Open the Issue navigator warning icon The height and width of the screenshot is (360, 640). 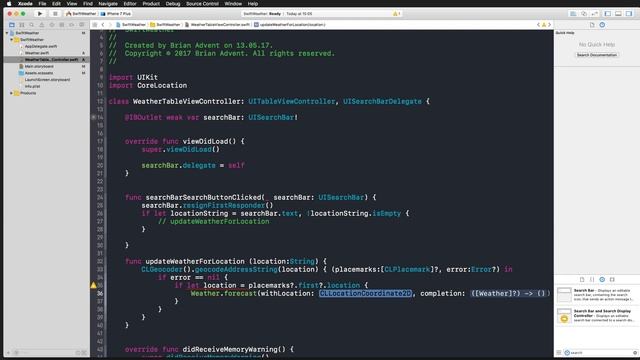point(42,25)
